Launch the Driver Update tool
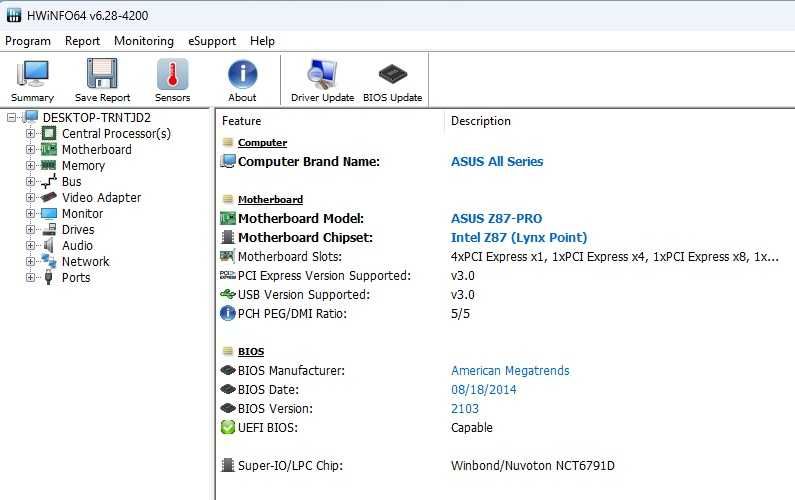 tap(322, 80)
